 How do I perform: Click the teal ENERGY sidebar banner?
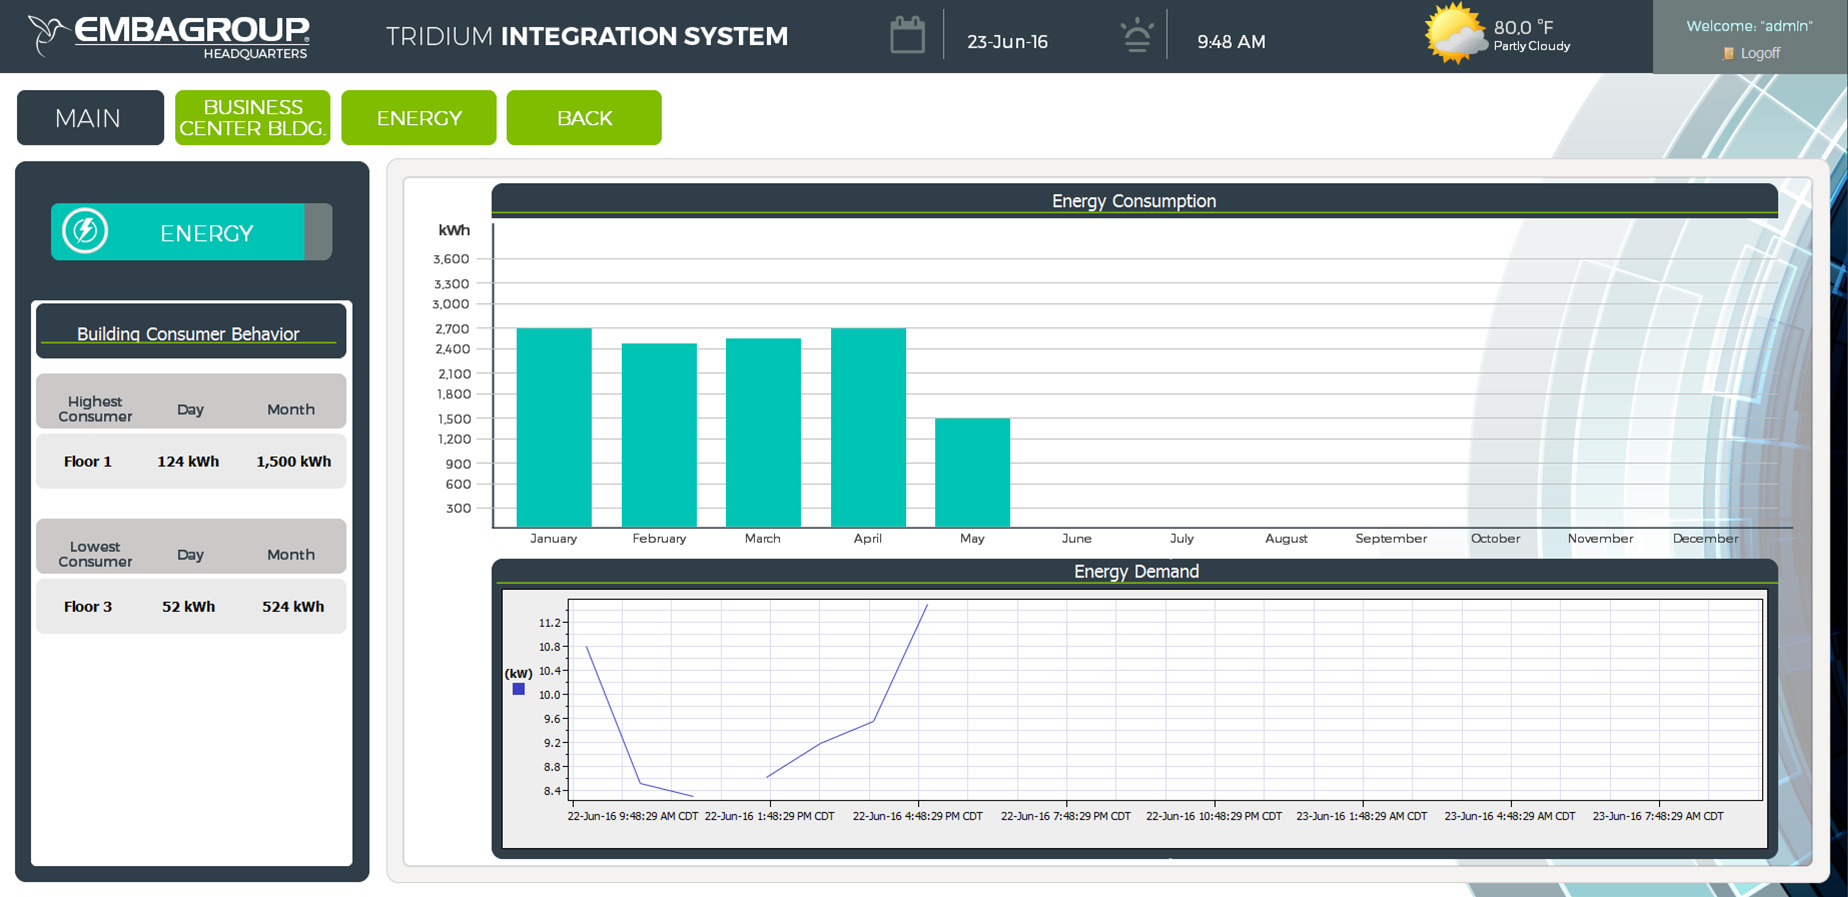coord(178,232)
